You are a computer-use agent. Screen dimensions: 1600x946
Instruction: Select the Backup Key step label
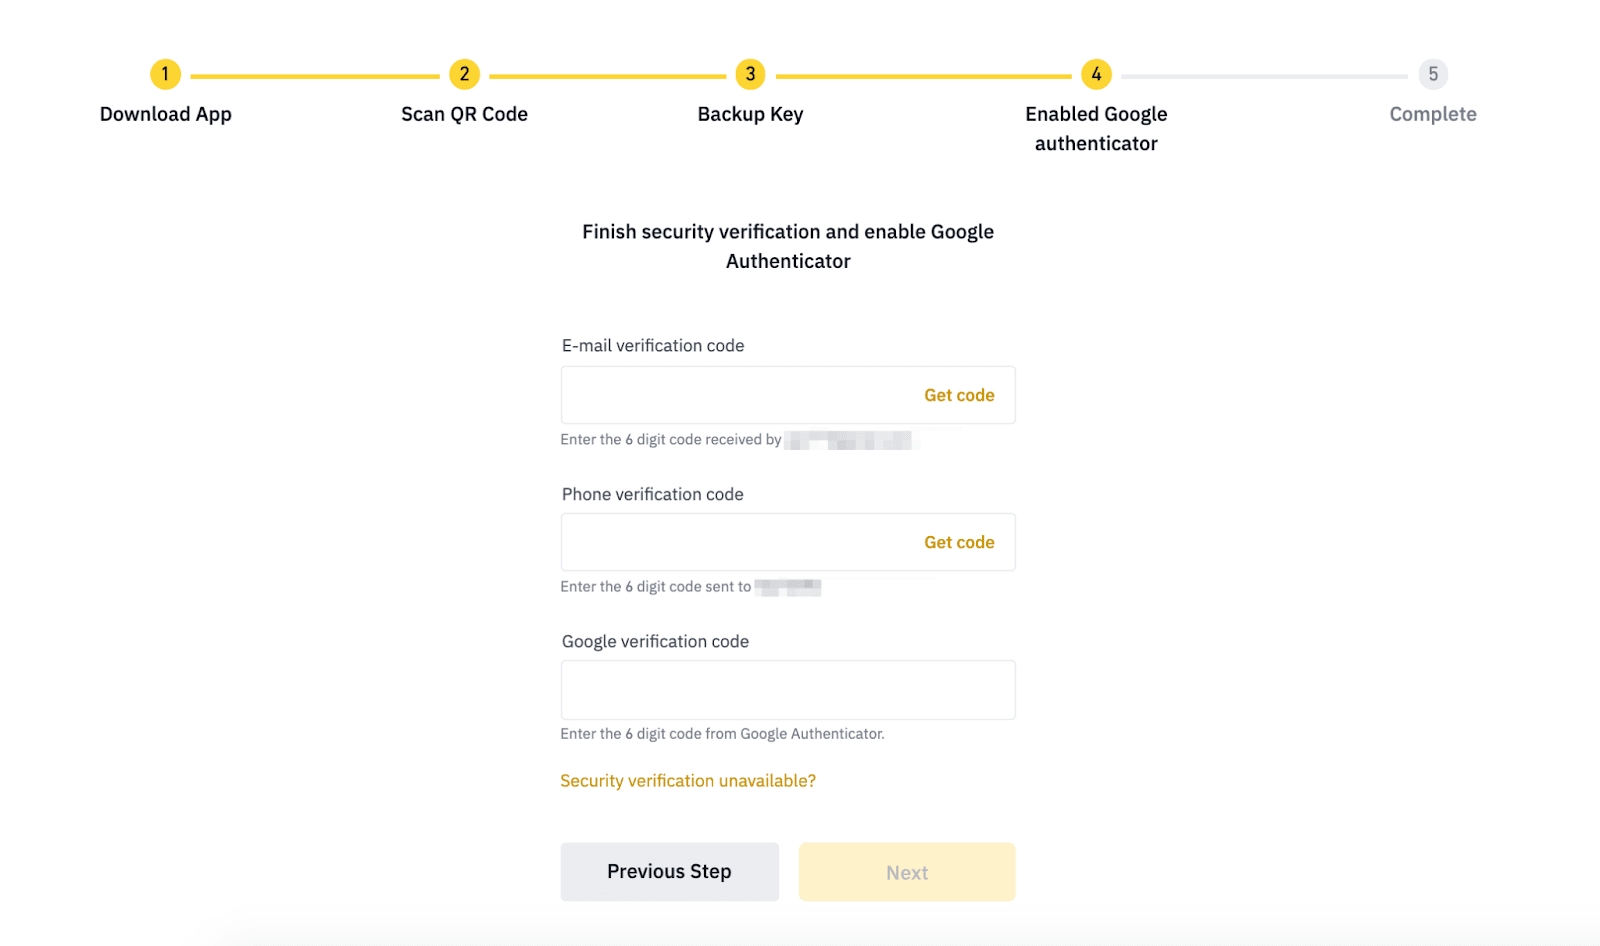point(750,114)
